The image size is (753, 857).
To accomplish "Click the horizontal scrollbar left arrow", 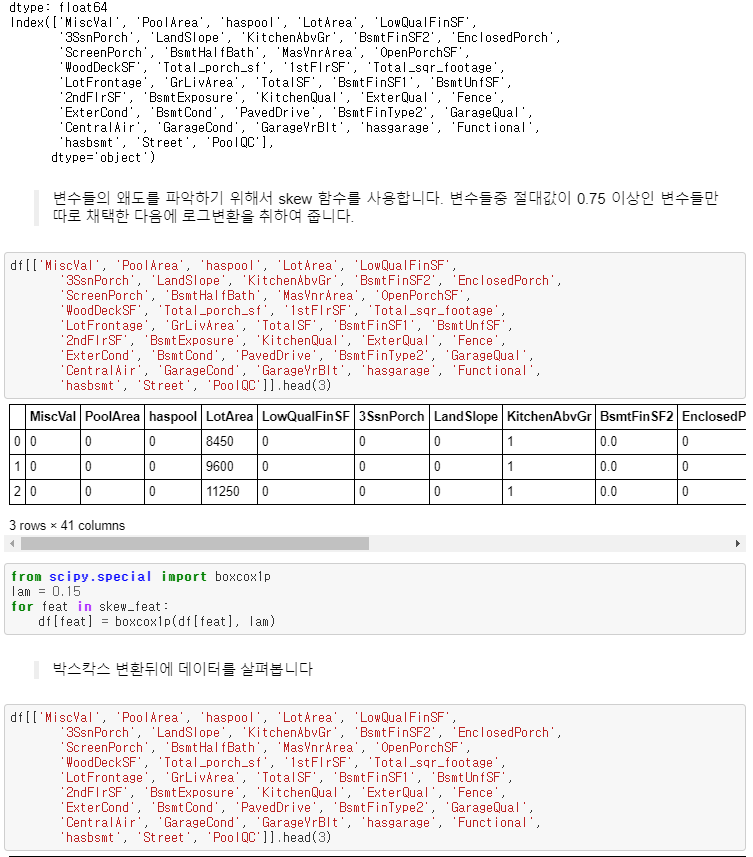I will (12, 543).
